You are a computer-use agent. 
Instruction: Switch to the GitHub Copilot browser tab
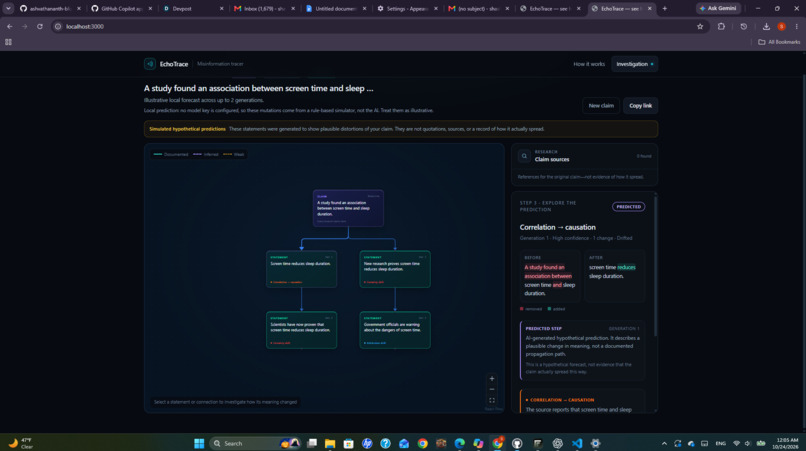pos(122,9)
